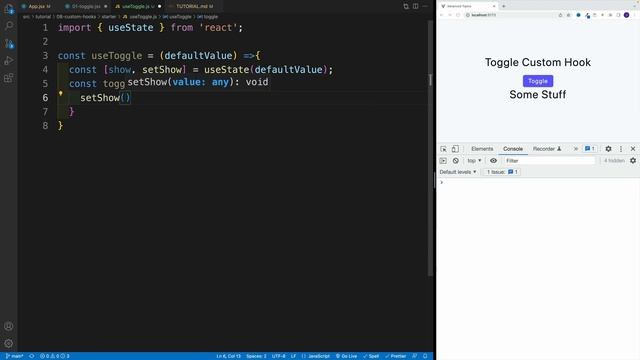Click the useToggle breadcrumb segment
640x360 pixels.
[x=177, y=17]
